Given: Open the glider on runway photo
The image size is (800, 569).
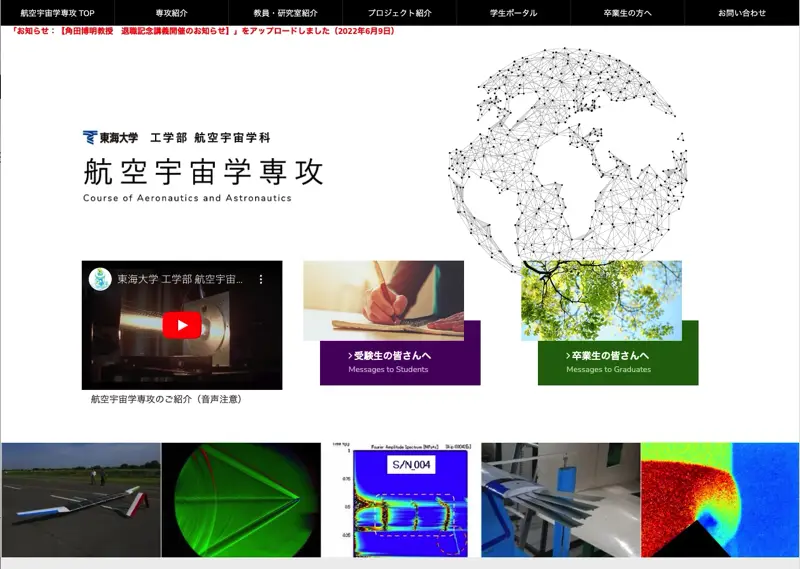Looking at the screenshot, I should [x=81, y=500].
